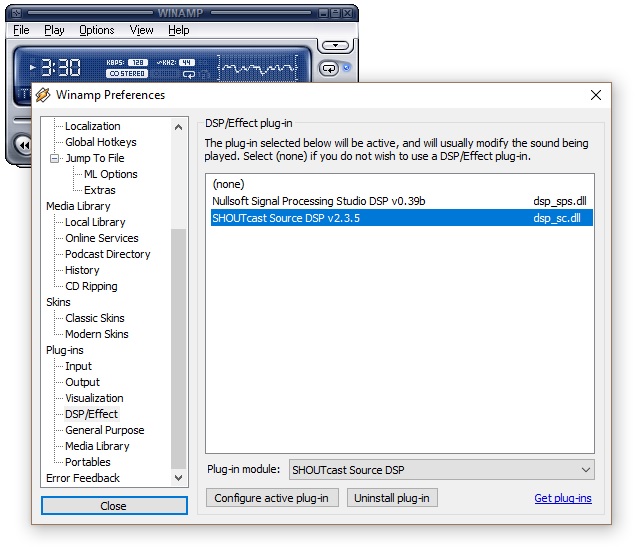Screen dimensions: 635x547
Task: Select Jump To File in the tree
Action: (x=95, y=158)
